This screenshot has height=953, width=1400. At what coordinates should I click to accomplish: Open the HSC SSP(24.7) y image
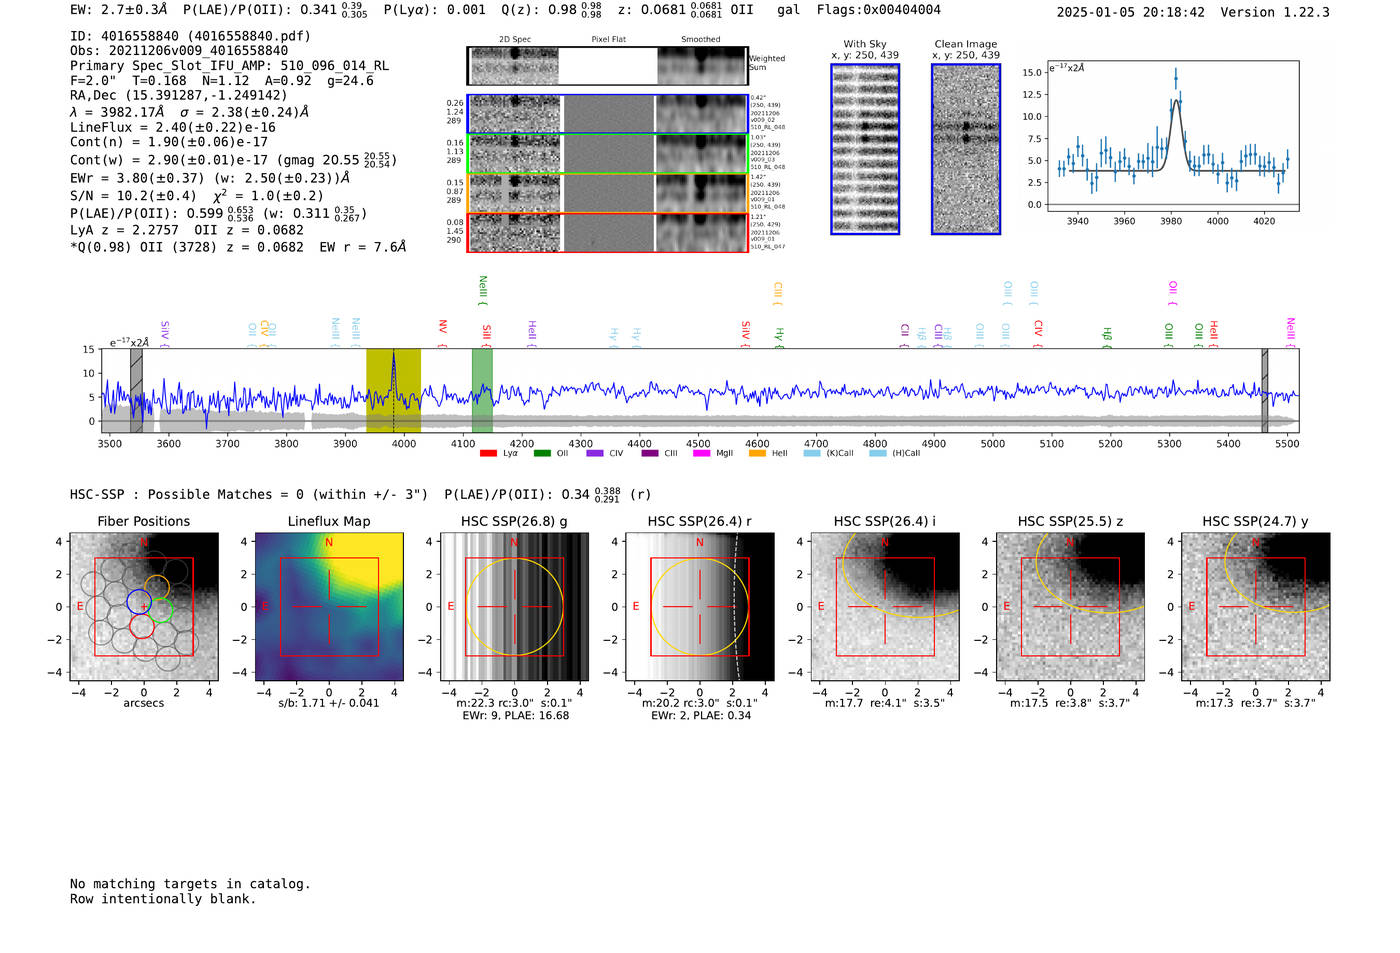tap(1256, 606)
